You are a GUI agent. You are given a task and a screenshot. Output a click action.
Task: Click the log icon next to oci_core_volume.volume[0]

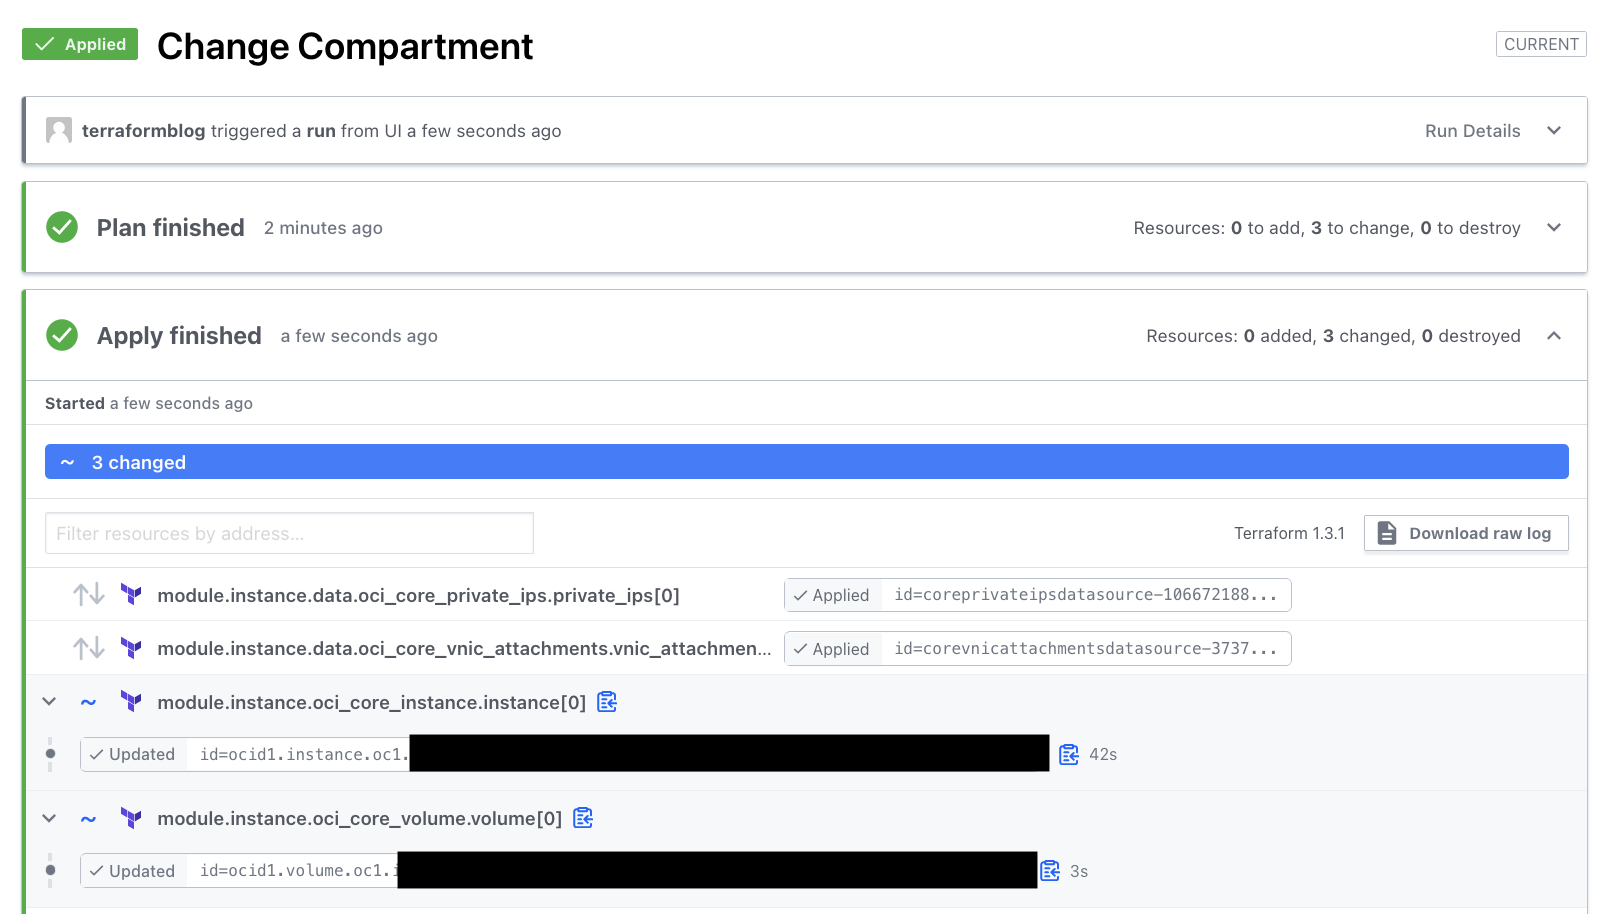point(583,818)
